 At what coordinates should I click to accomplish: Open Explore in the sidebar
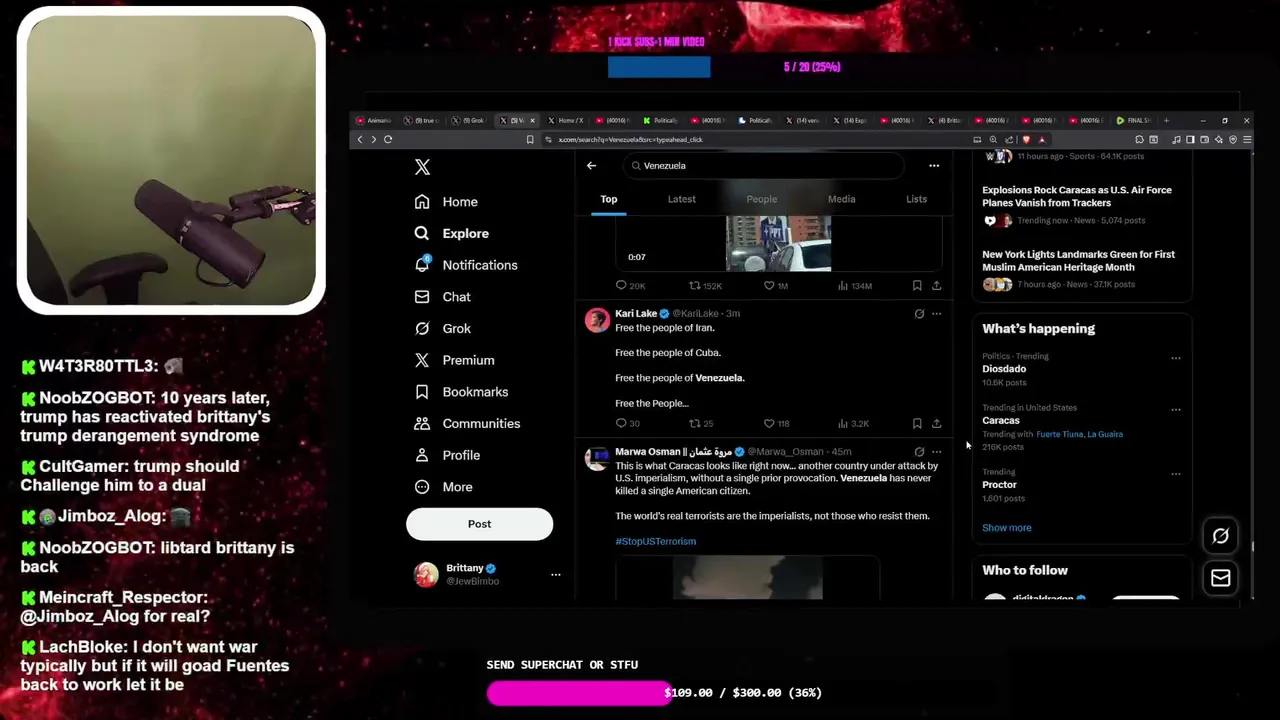[452, 233]
